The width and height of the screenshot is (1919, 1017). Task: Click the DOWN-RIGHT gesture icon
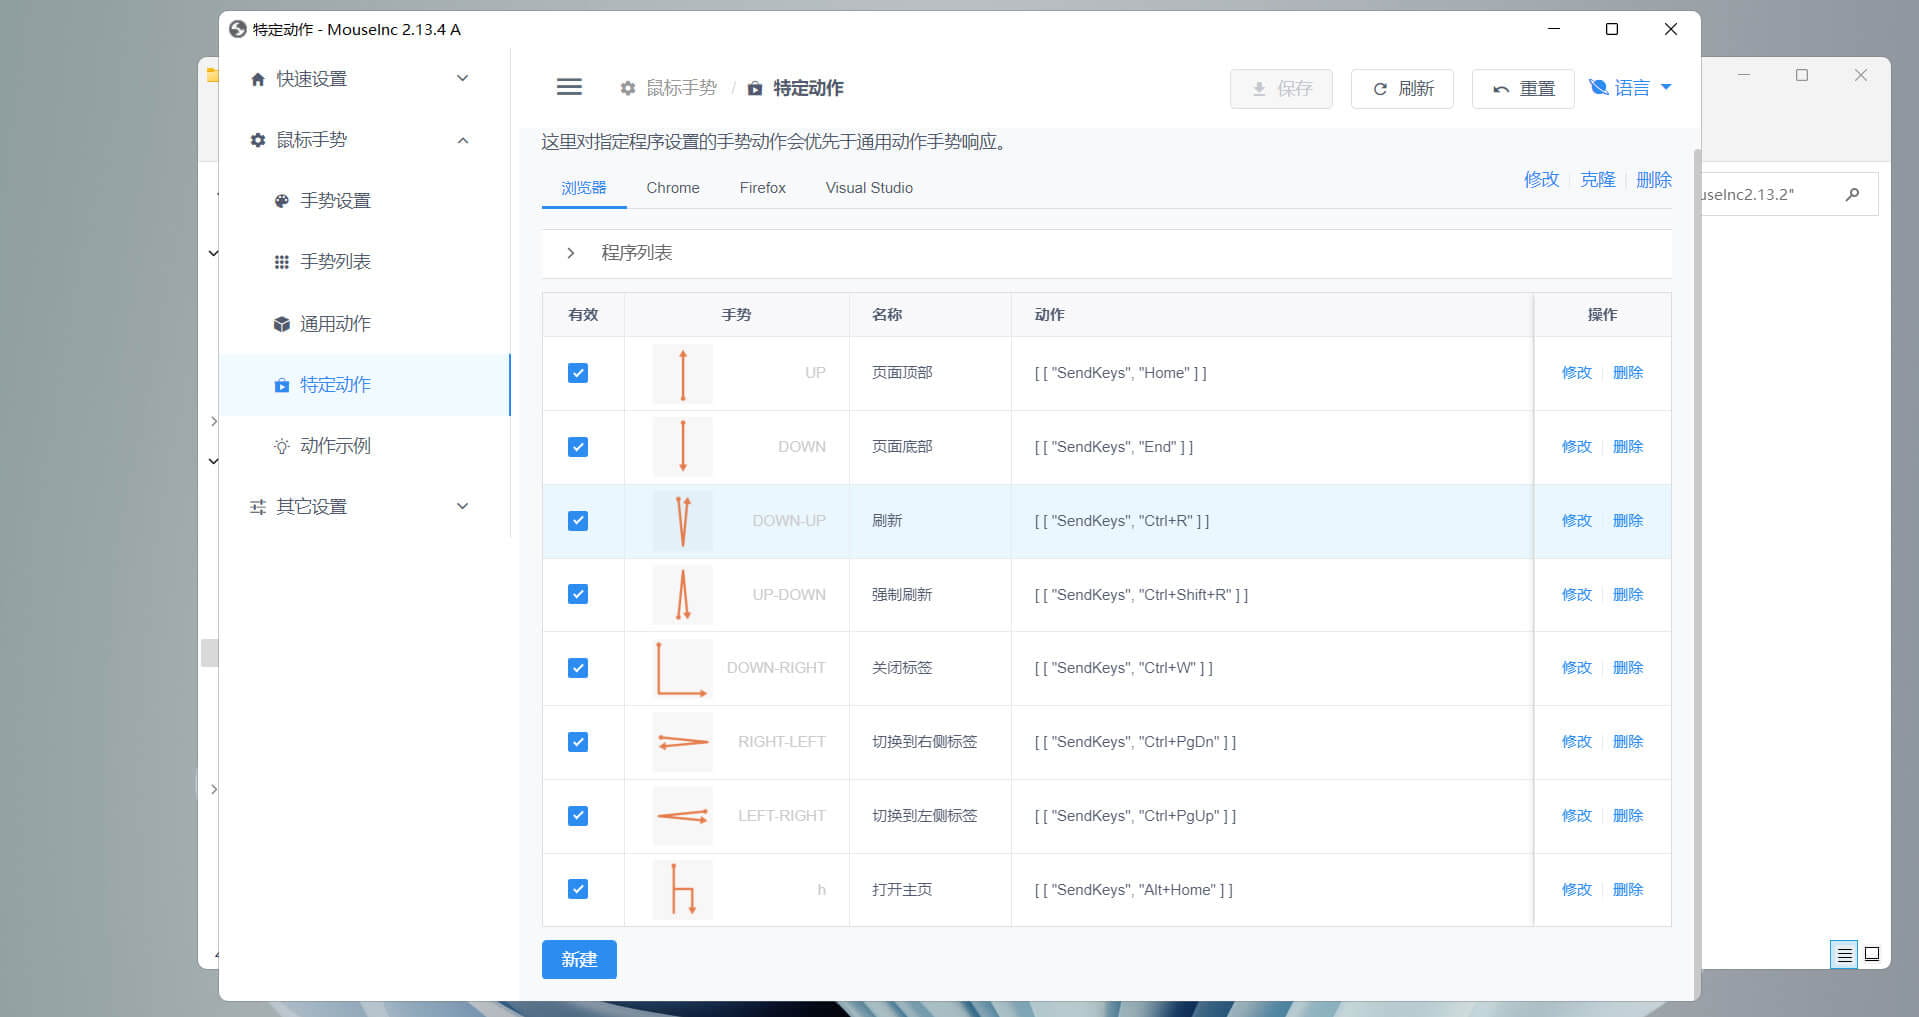pos(682,668)
